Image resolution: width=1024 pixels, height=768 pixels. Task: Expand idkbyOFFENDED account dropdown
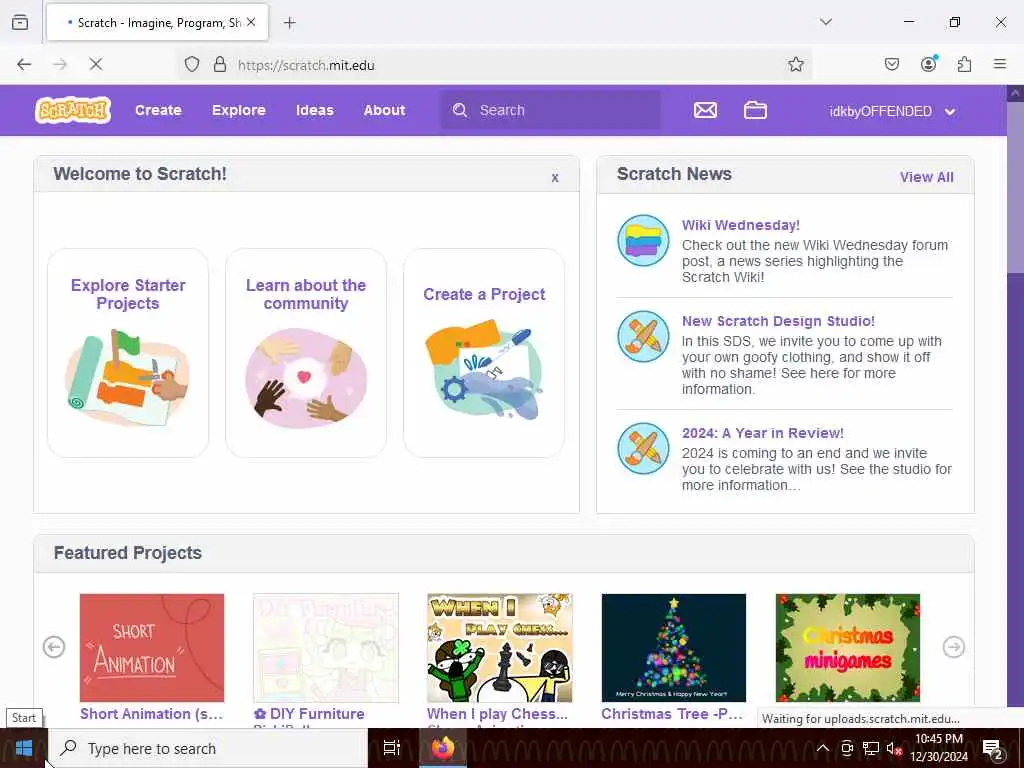coord(892,111)
